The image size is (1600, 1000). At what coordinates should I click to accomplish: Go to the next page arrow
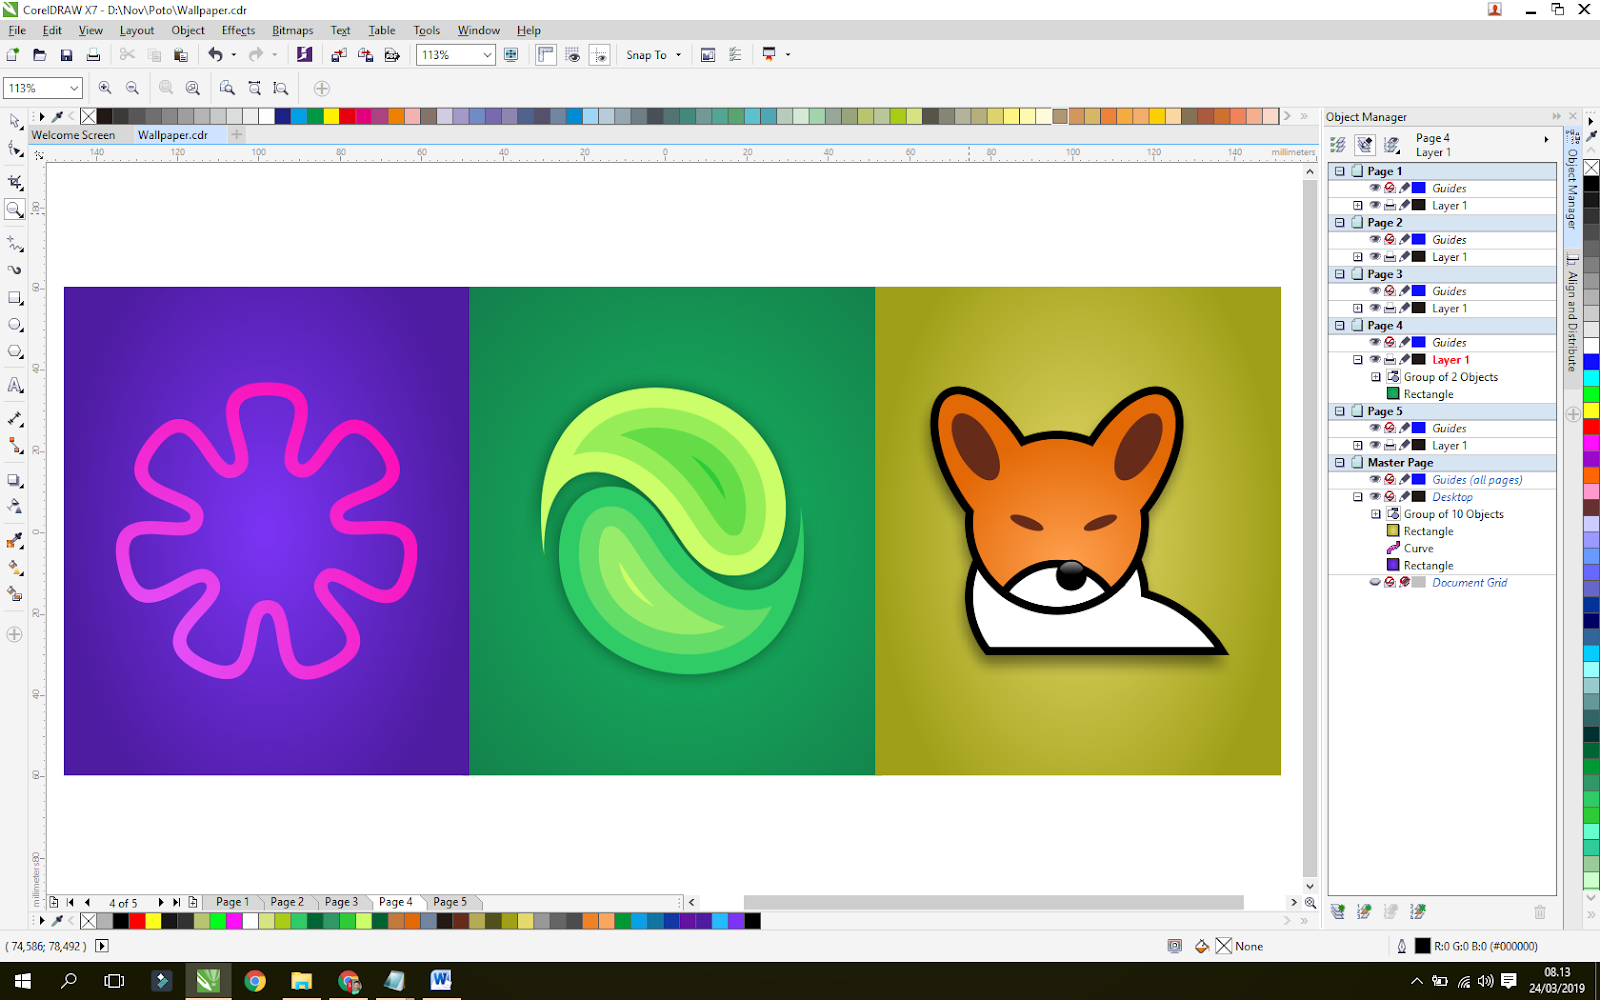[160, 902]
